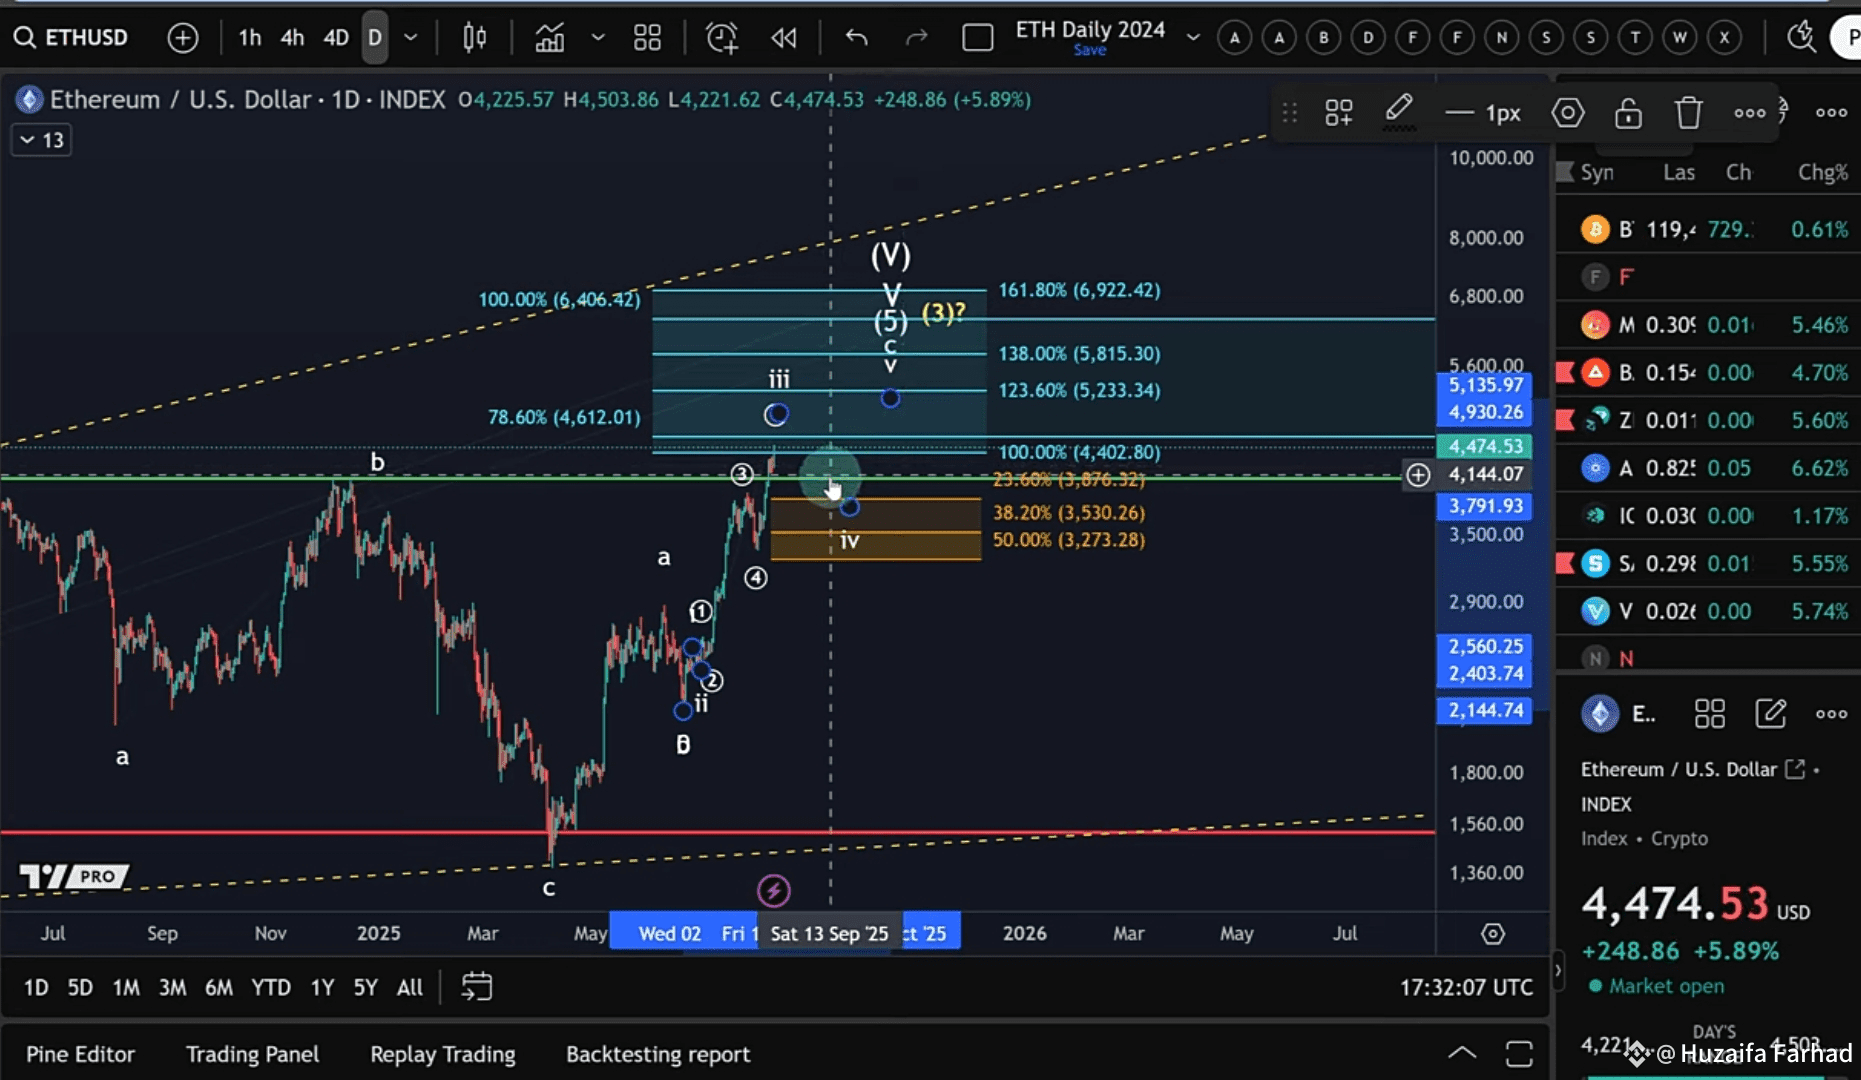Open the X circle shortcut in top toolbar

[x=1724, y=38]
